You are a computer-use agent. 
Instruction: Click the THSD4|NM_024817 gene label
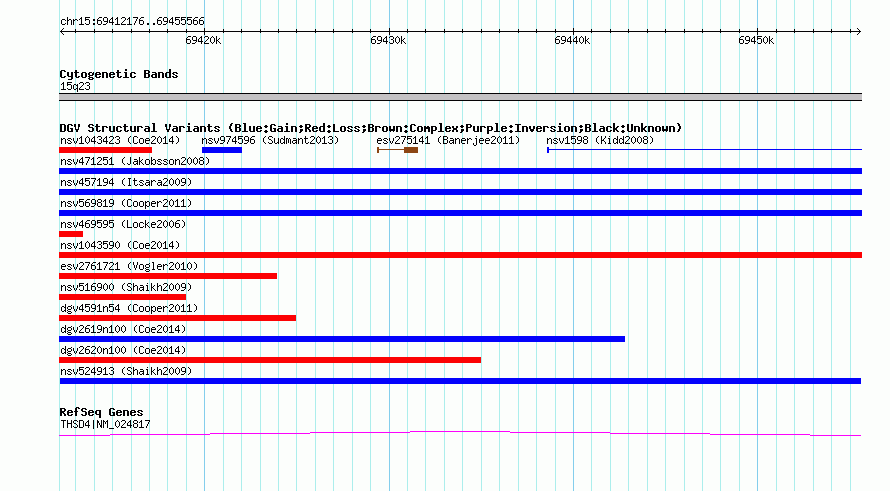tap(105, 424)
